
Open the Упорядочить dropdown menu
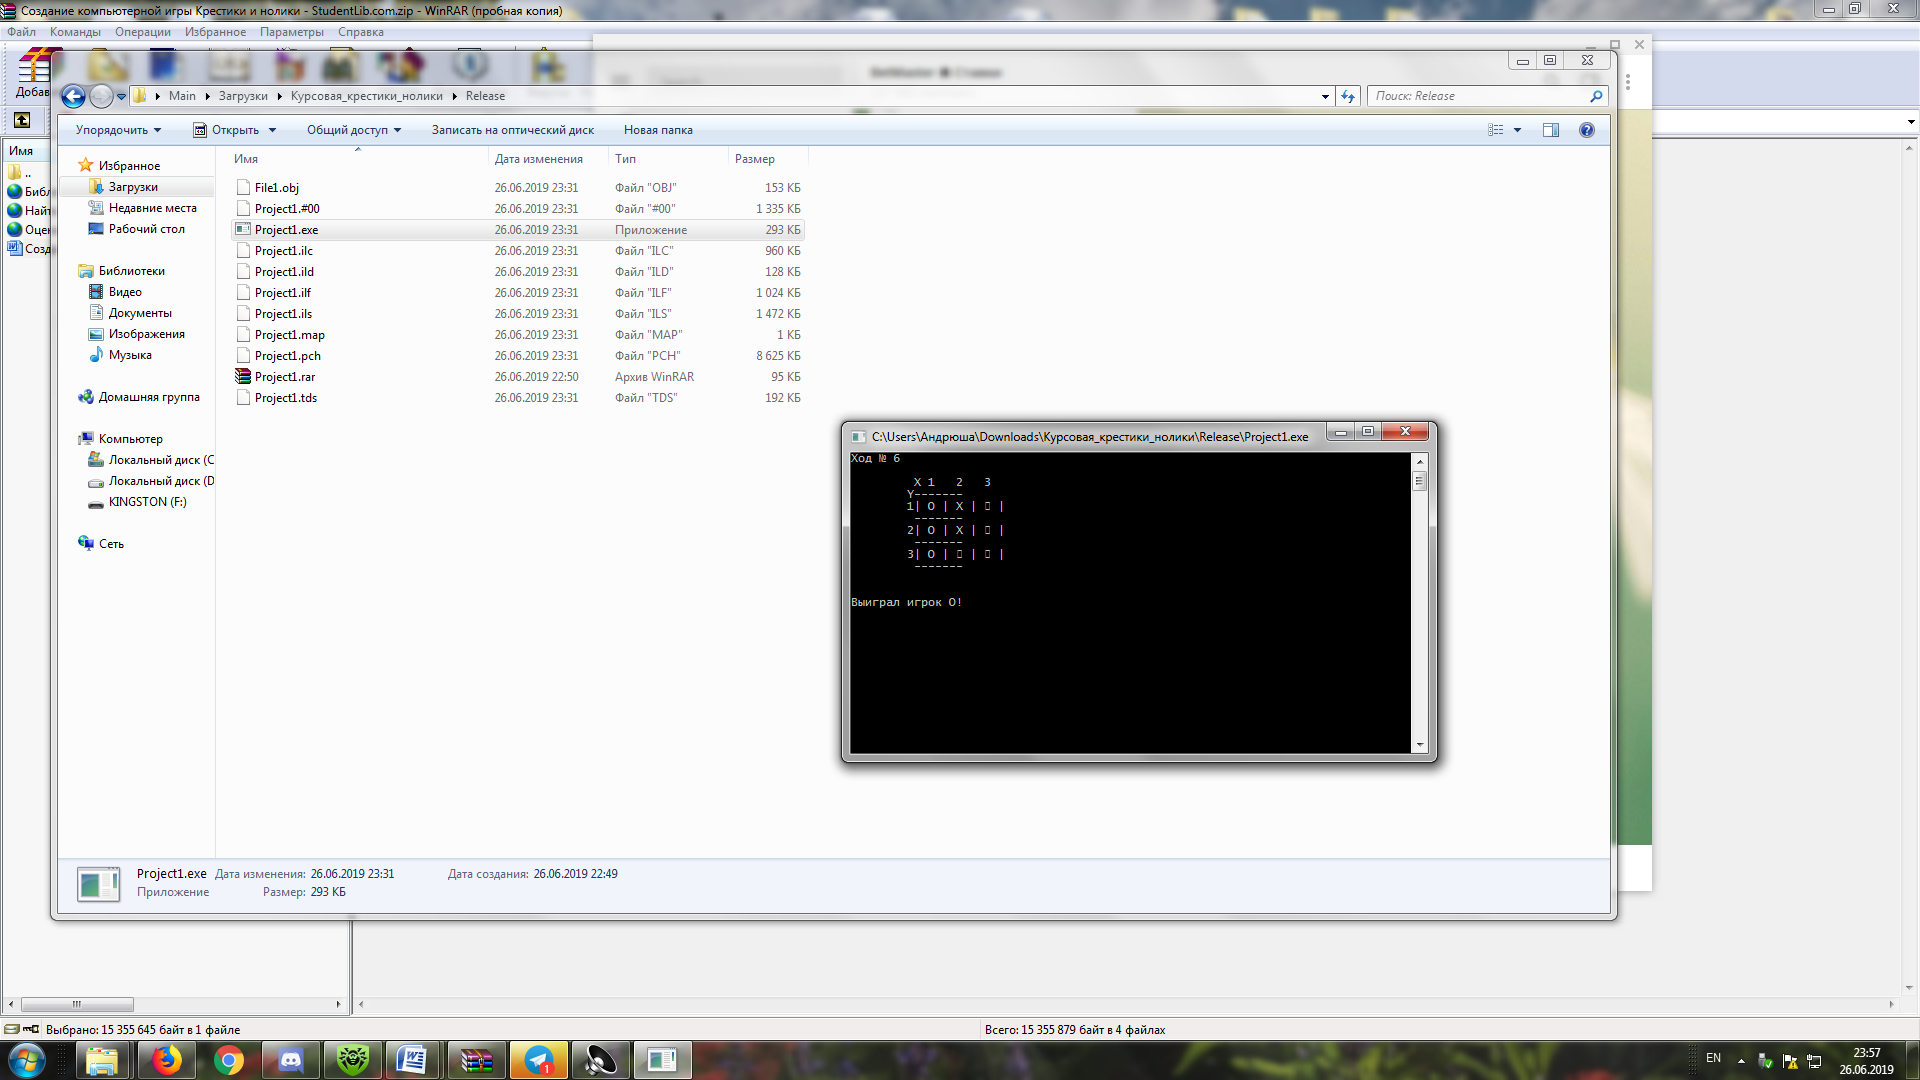click(118, 130)
